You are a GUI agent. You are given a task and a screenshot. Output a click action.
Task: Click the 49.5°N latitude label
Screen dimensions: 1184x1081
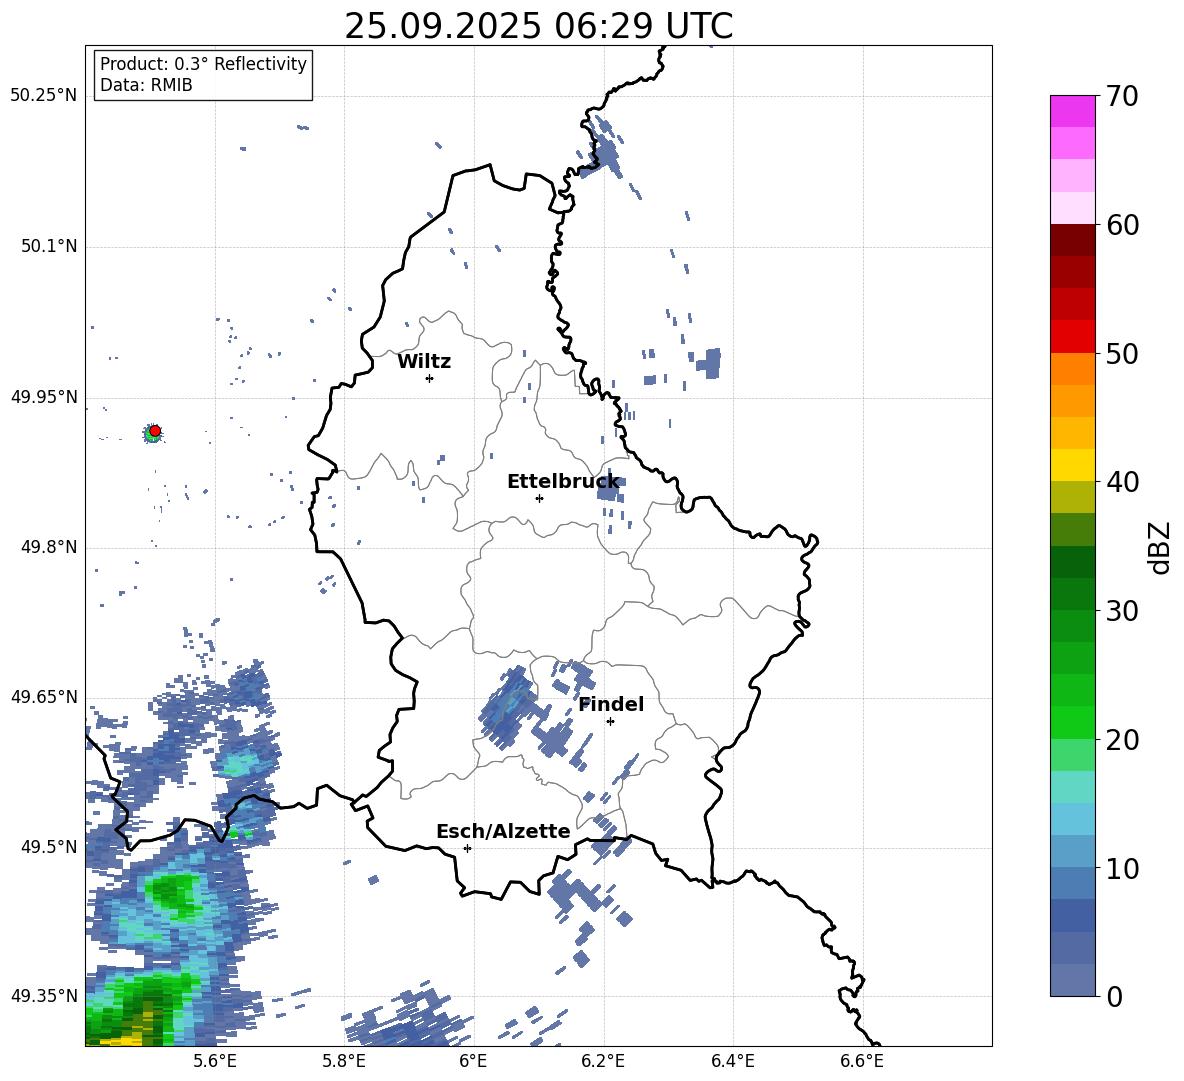48,847
